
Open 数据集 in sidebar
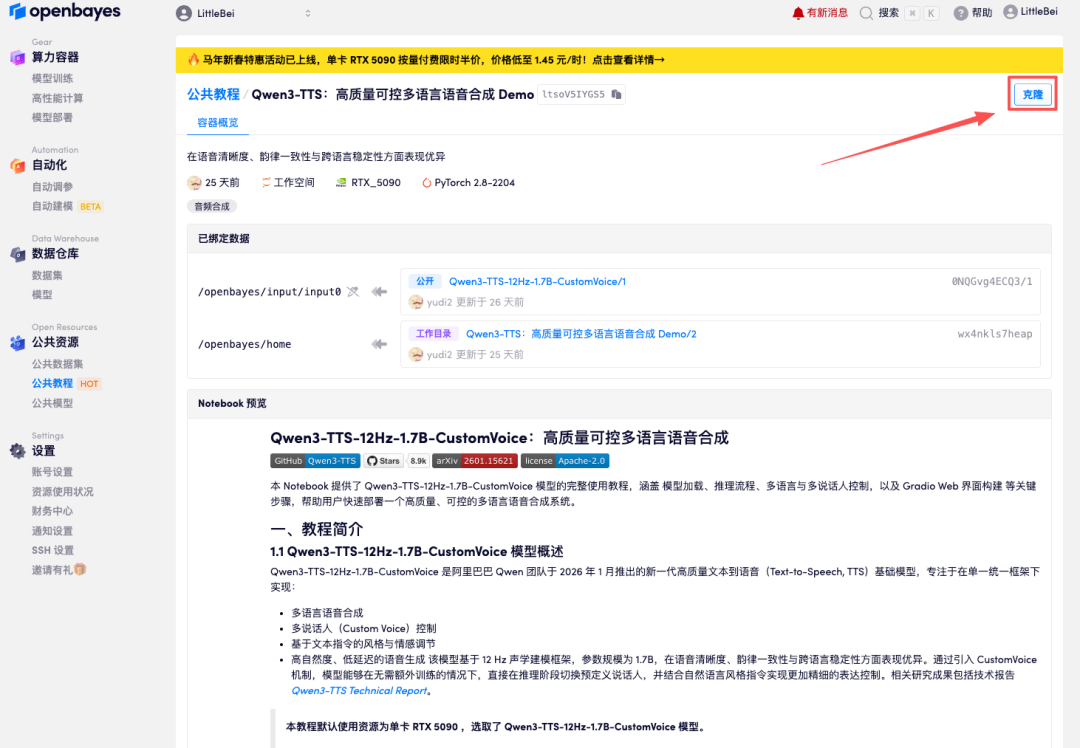(47, 276)
